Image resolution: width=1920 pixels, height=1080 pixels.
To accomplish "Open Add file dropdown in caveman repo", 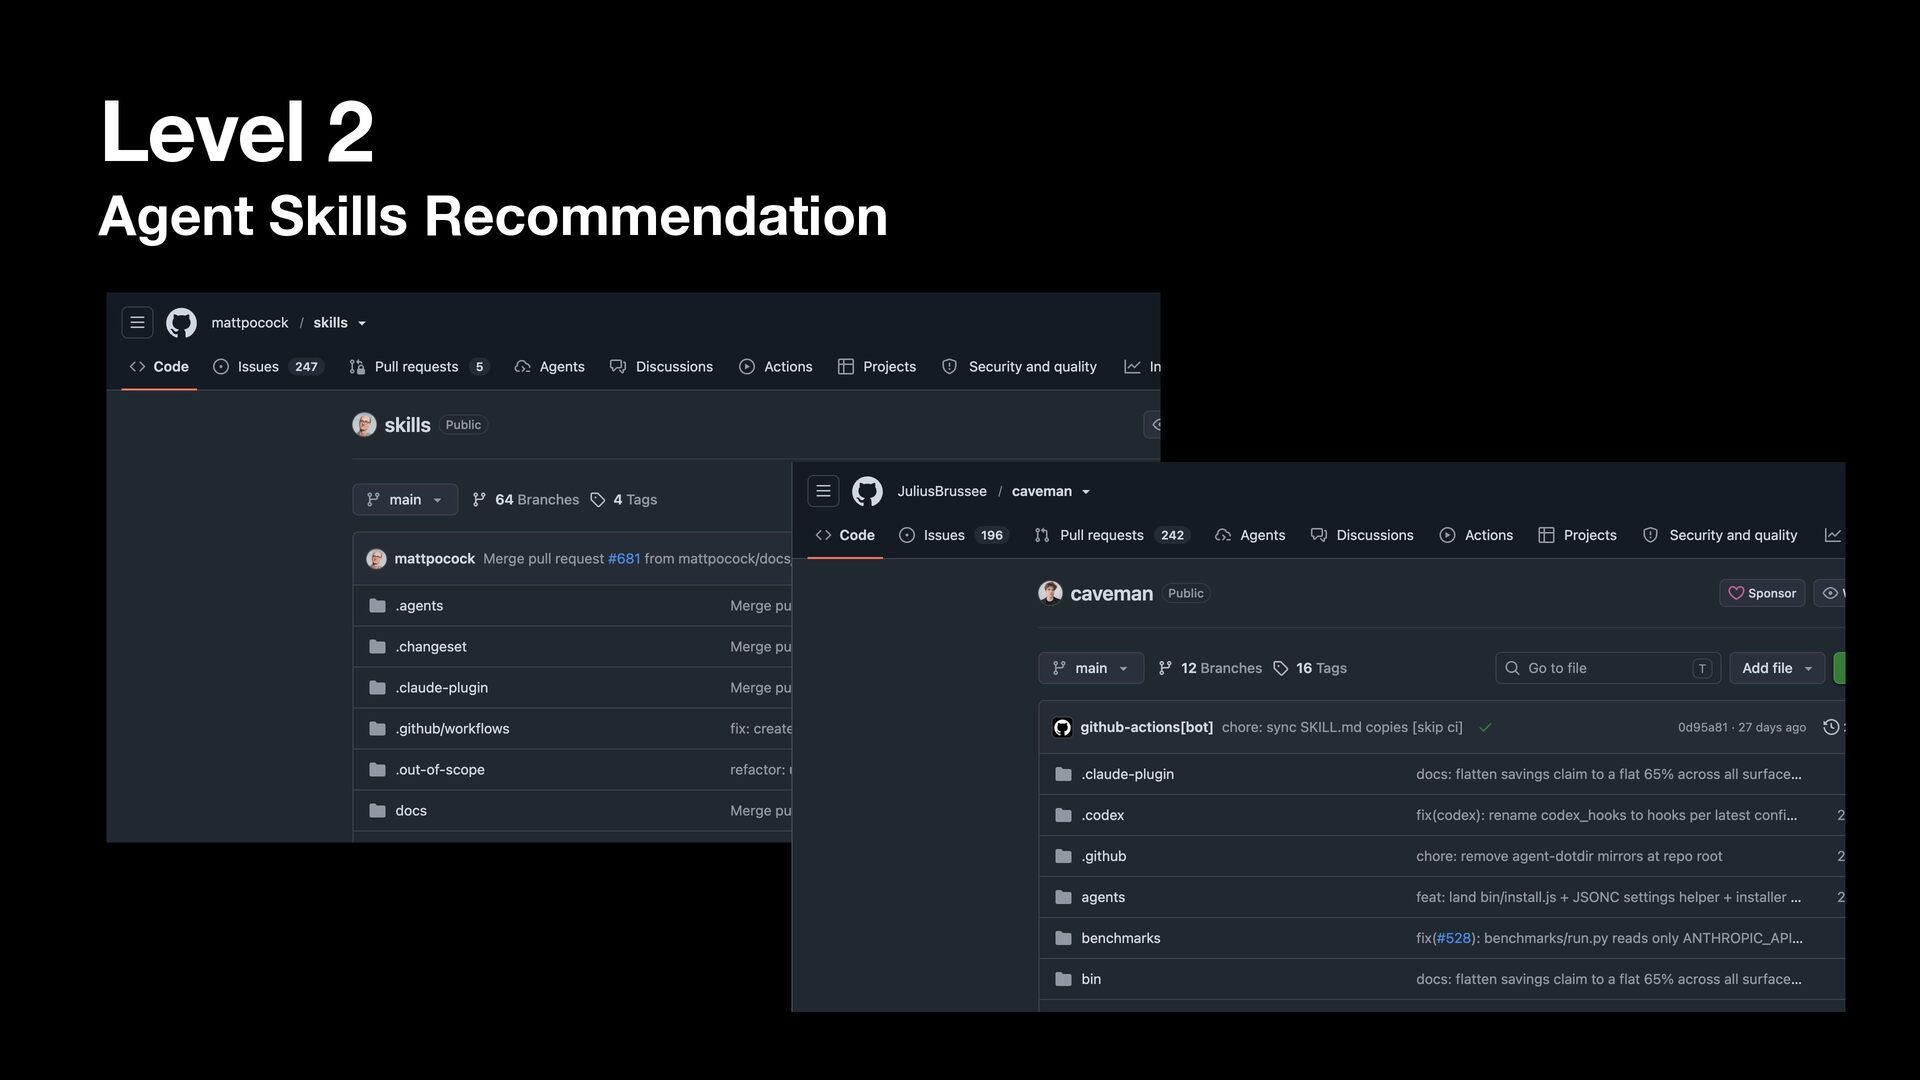I will (x=1777, y=668).
